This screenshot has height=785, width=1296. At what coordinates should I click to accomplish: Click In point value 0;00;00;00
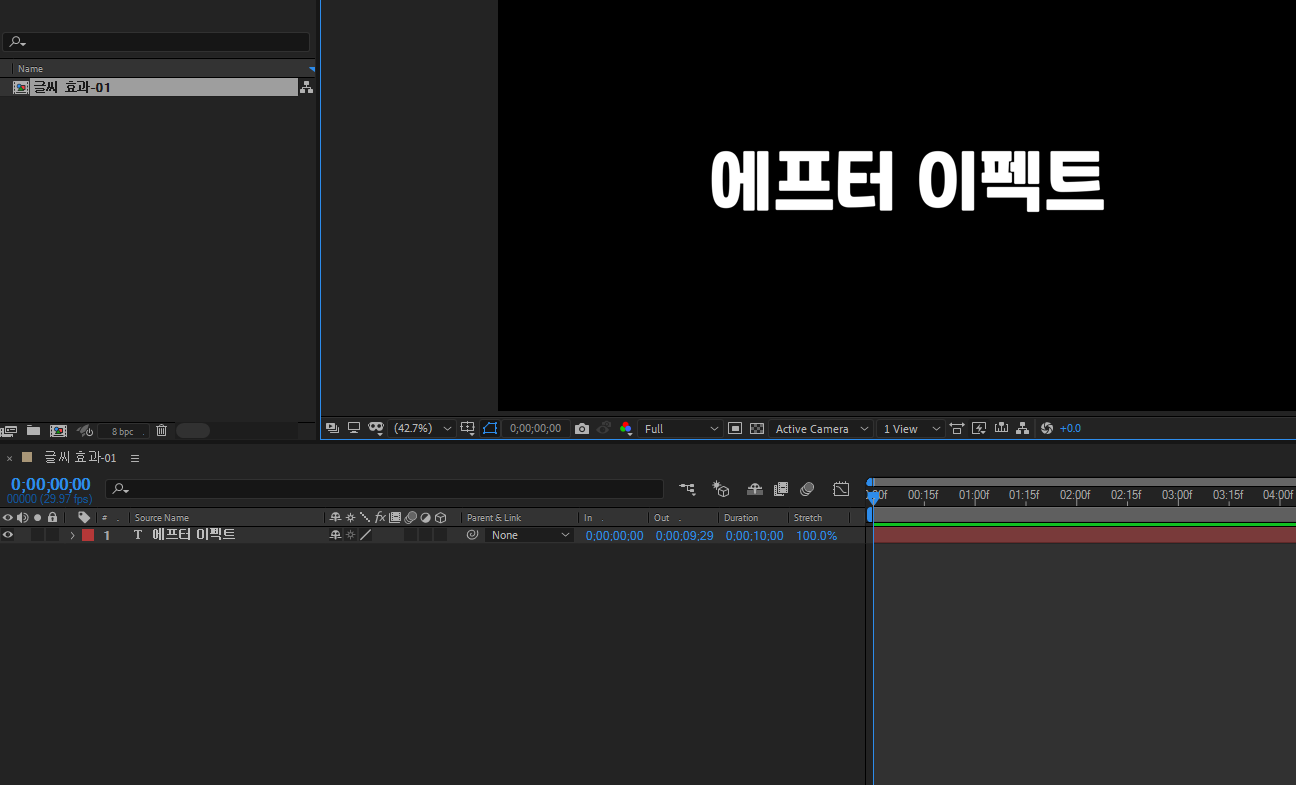[614, 535]
